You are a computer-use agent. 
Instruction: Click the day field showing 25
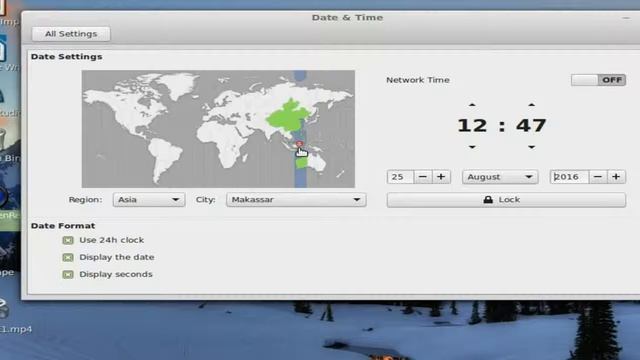(400, 177)
